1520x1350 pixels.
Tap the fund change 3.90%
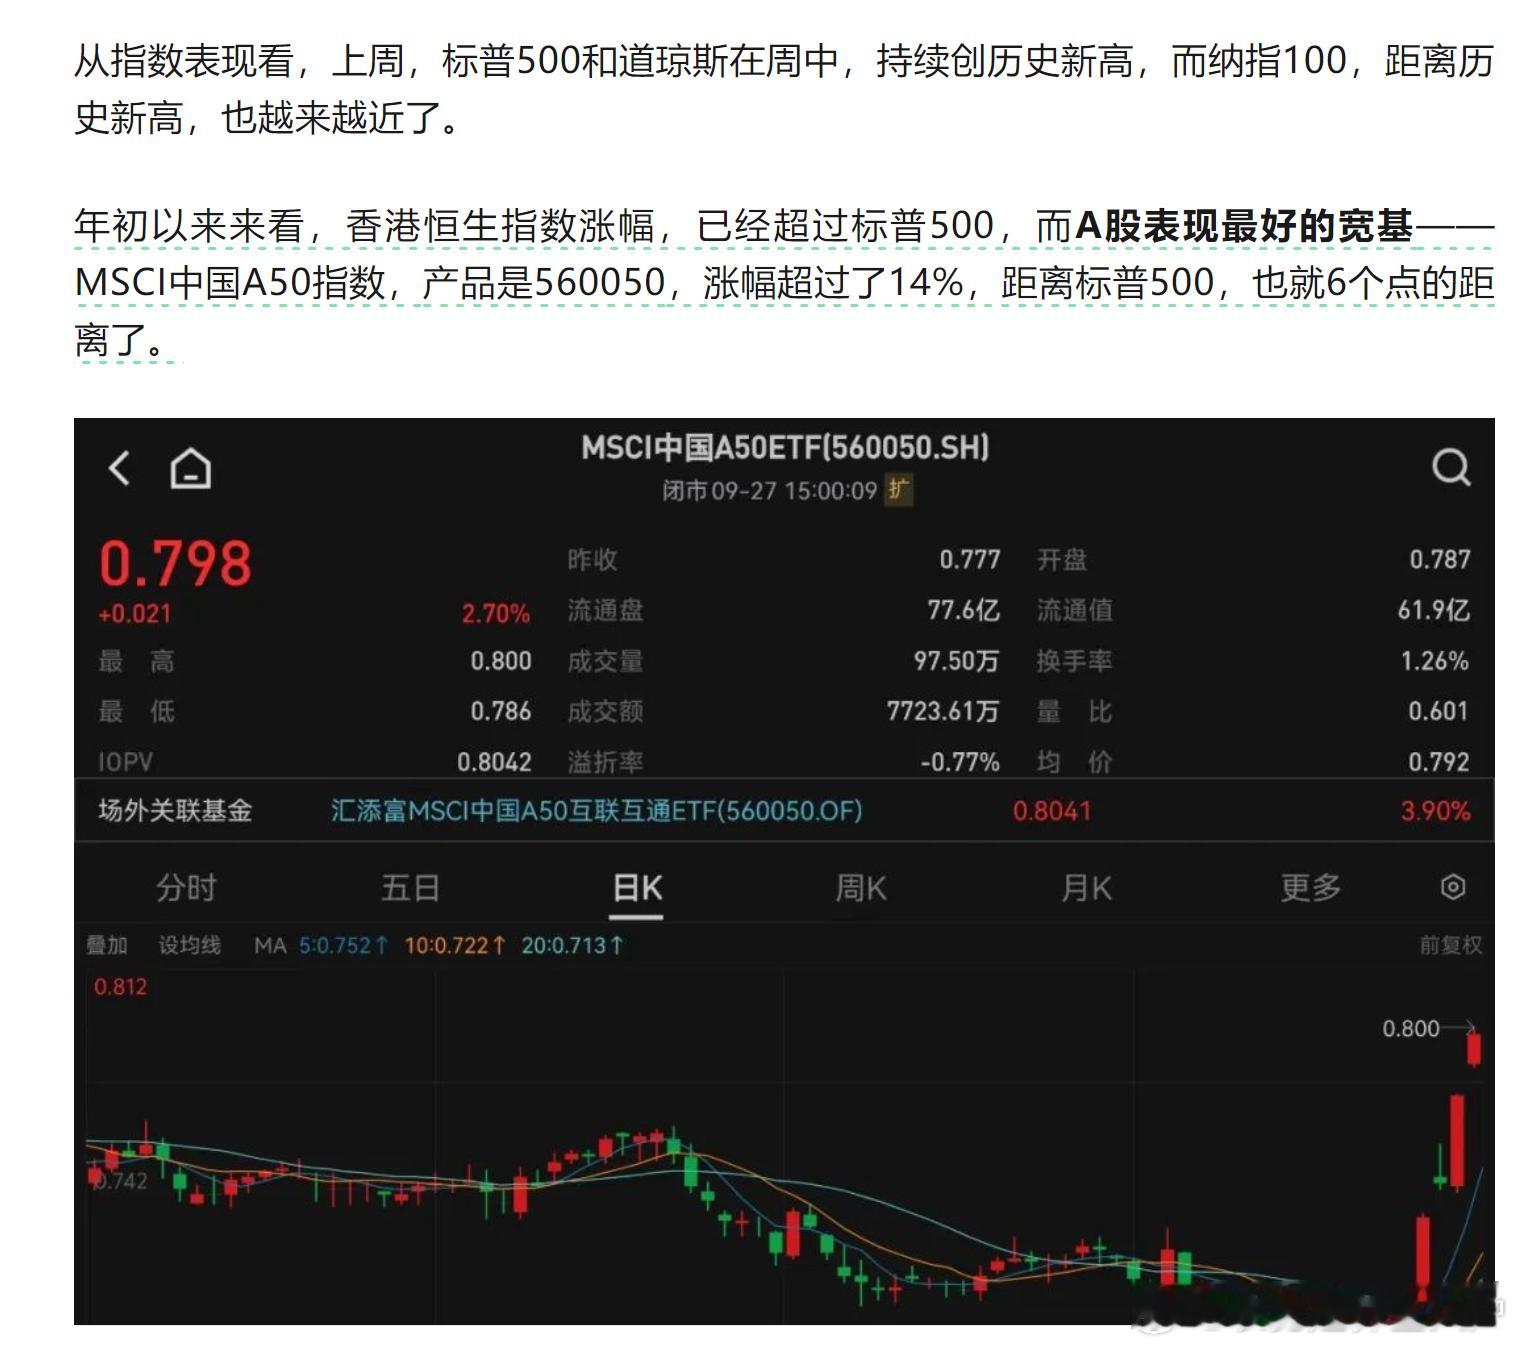pyautogui.click(x=1435, y=811)
